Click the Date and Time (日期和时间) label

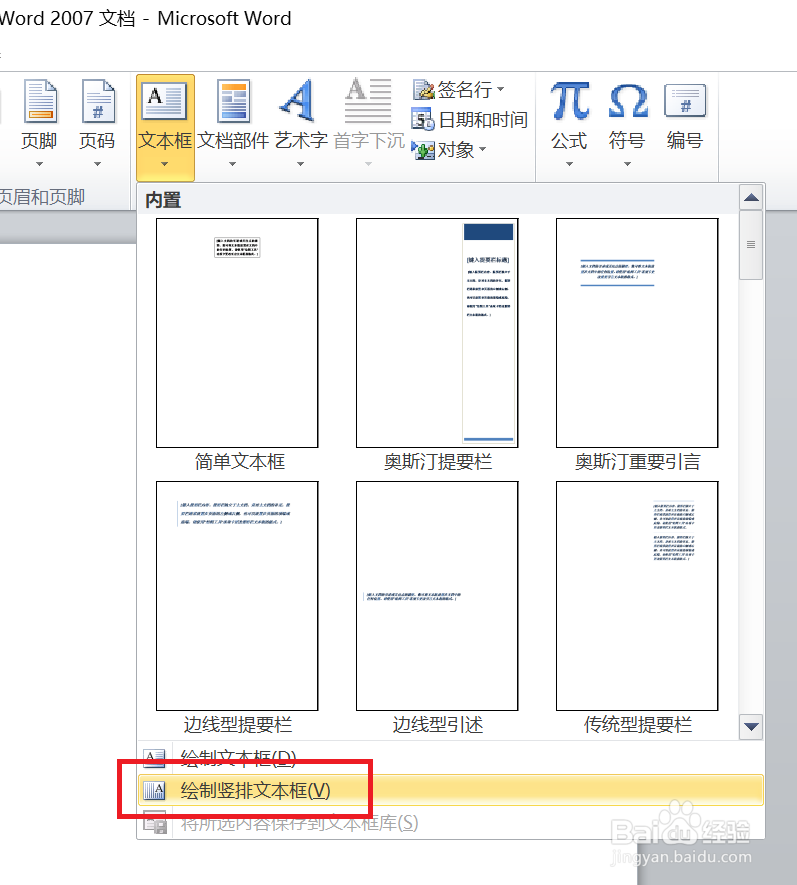pyautogui.click(x=483, y=120)
